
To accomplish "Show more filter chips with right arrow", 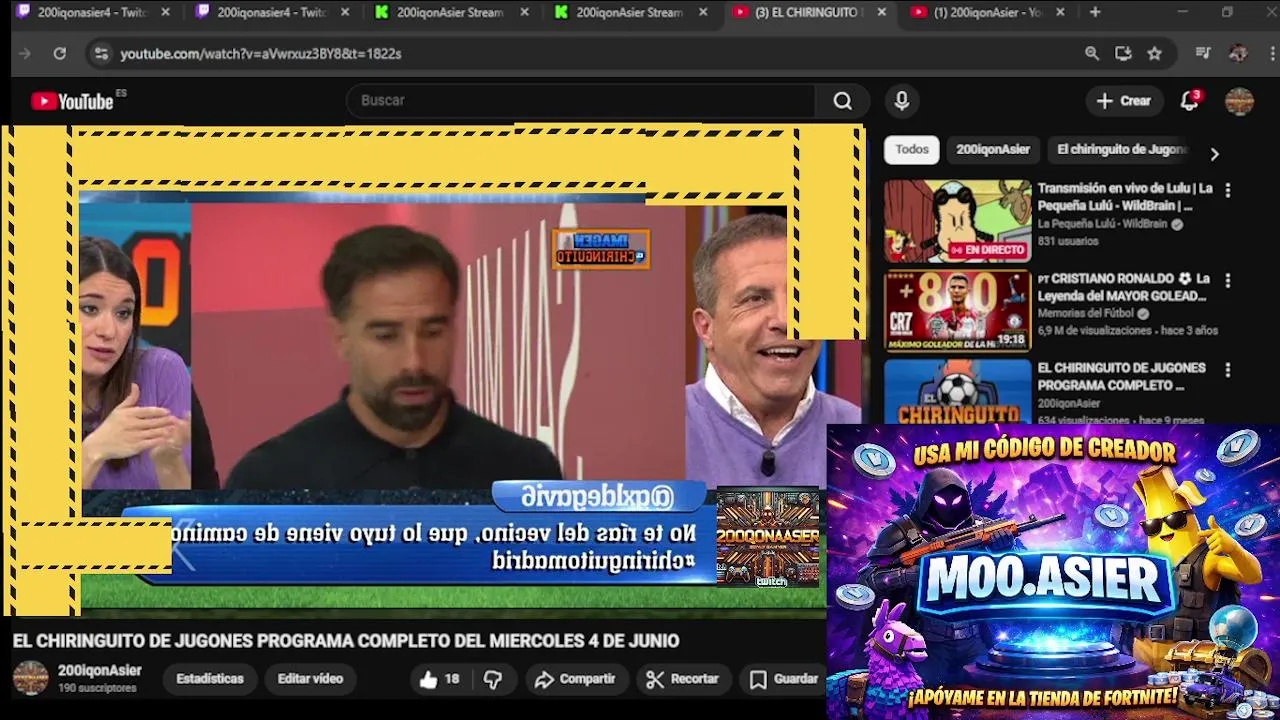I will pos(1214,154).
